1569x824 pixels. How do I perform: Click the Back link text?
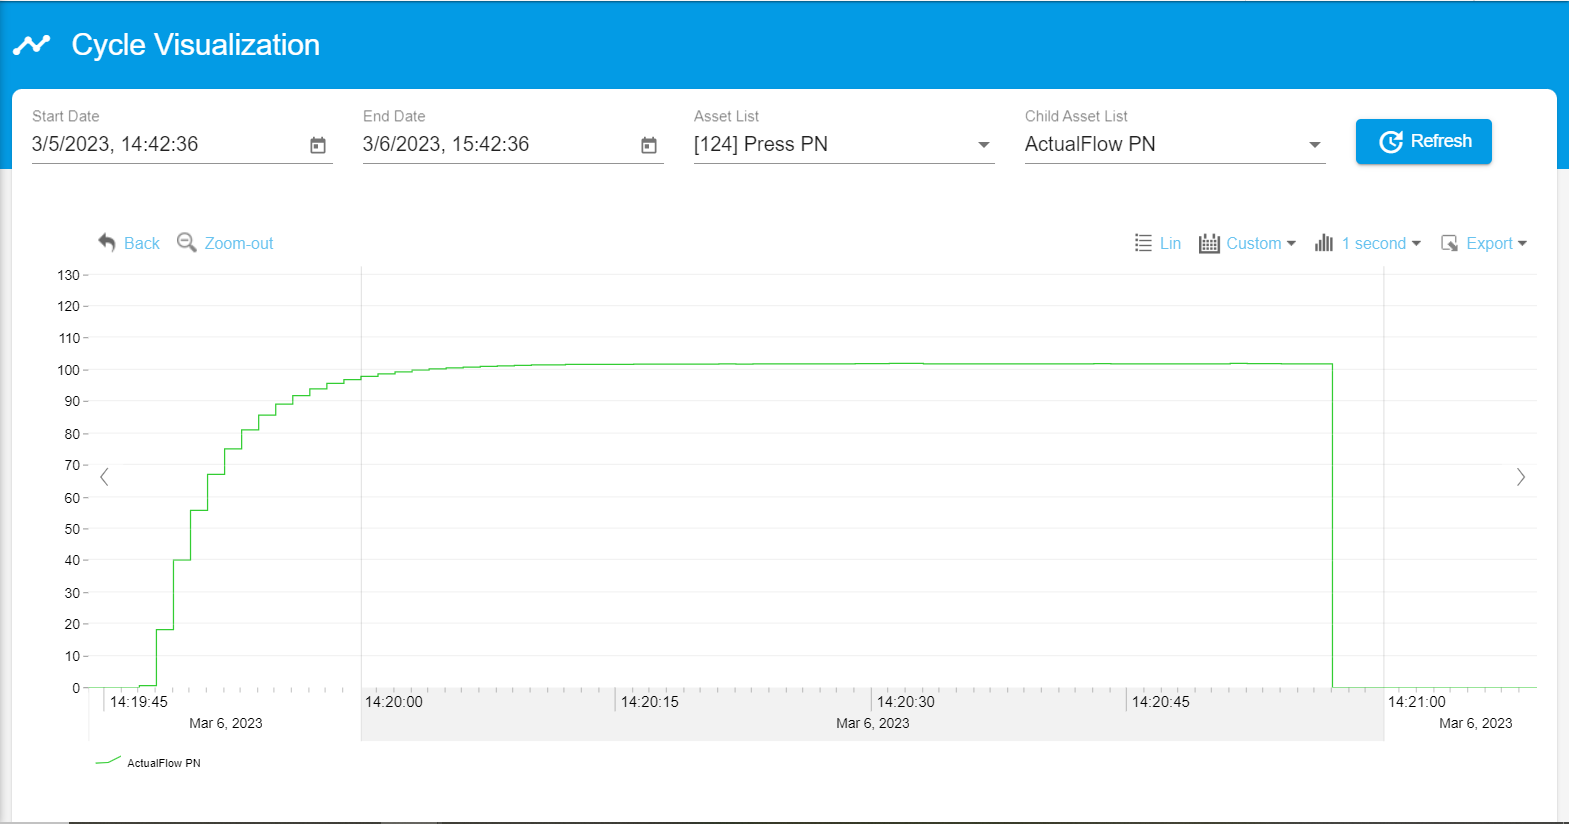click(x=142, y=243)
